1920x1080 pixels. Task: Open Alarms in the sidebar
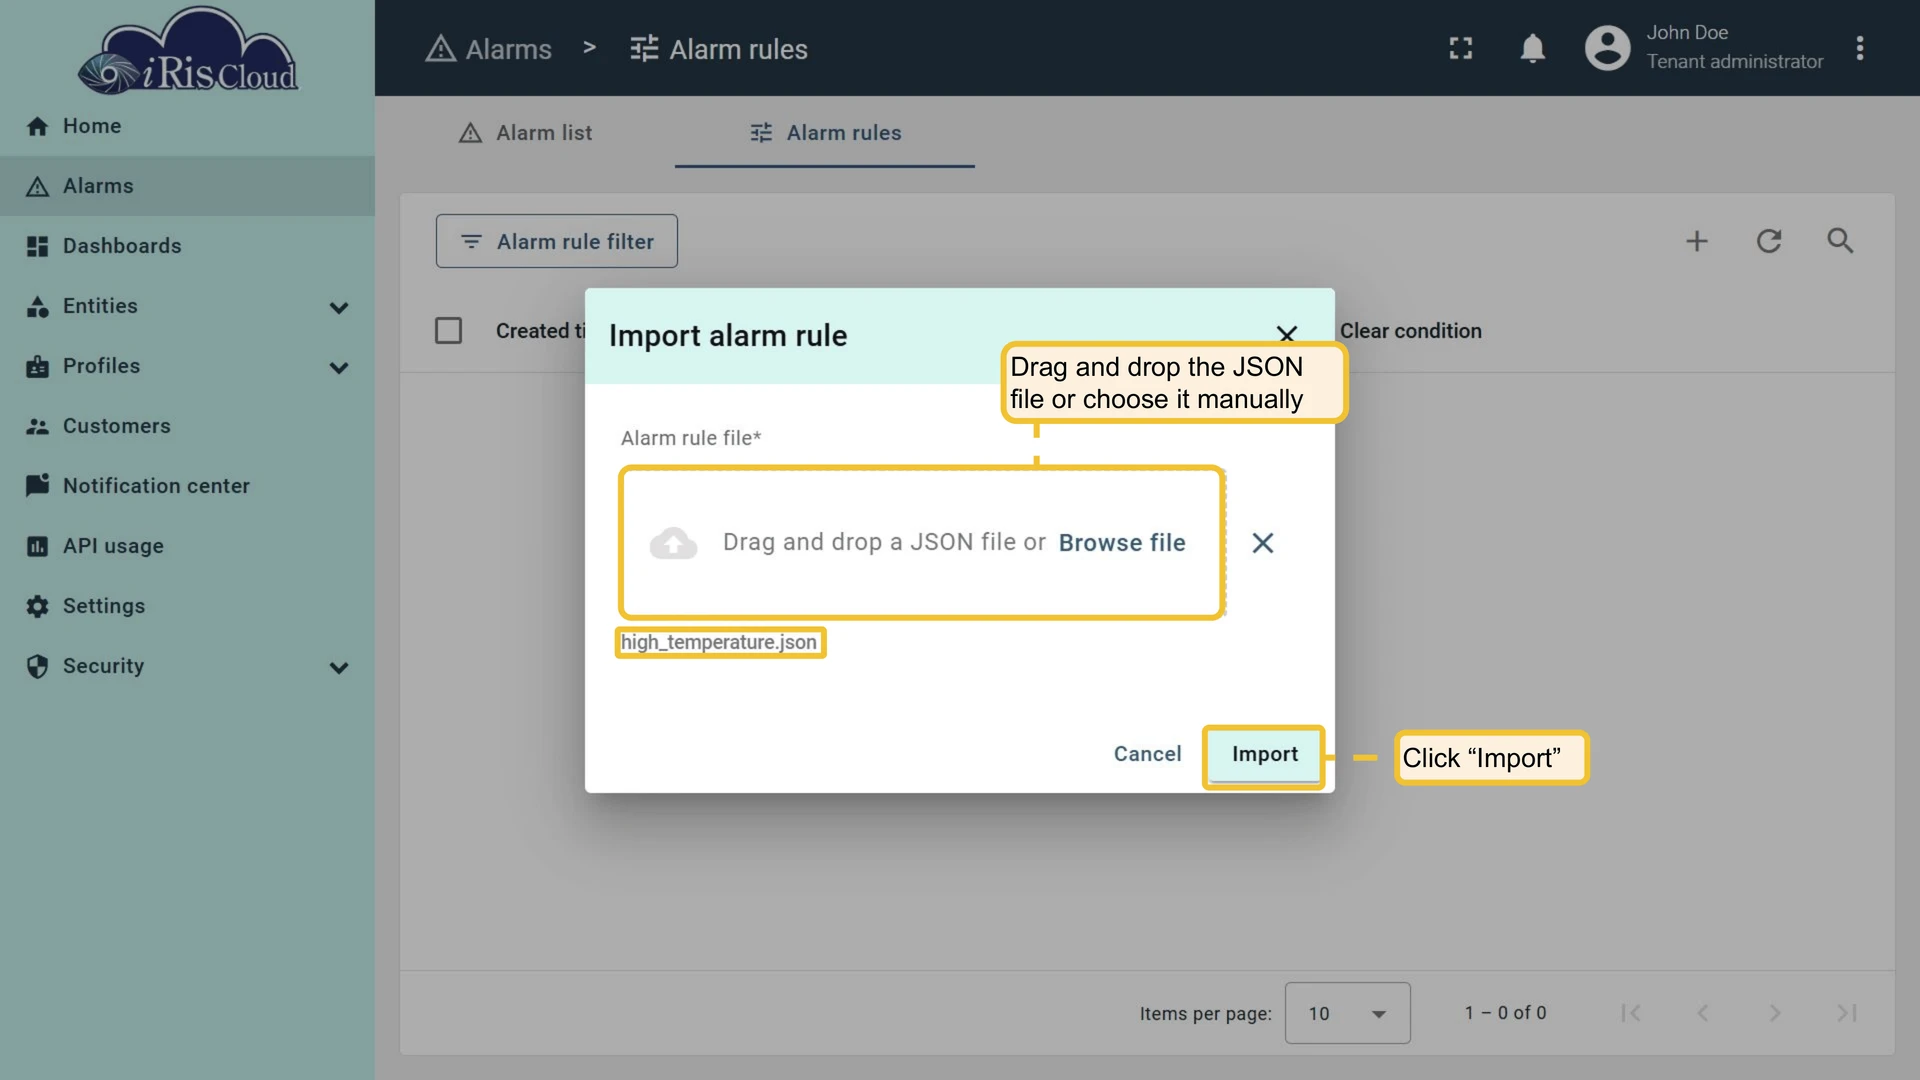(187, 186)
